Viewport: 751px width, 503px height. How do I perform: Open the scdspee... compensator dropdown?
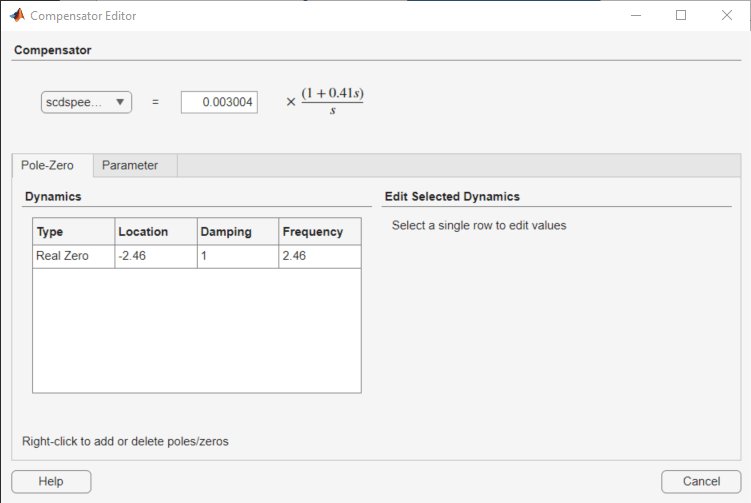87,102
